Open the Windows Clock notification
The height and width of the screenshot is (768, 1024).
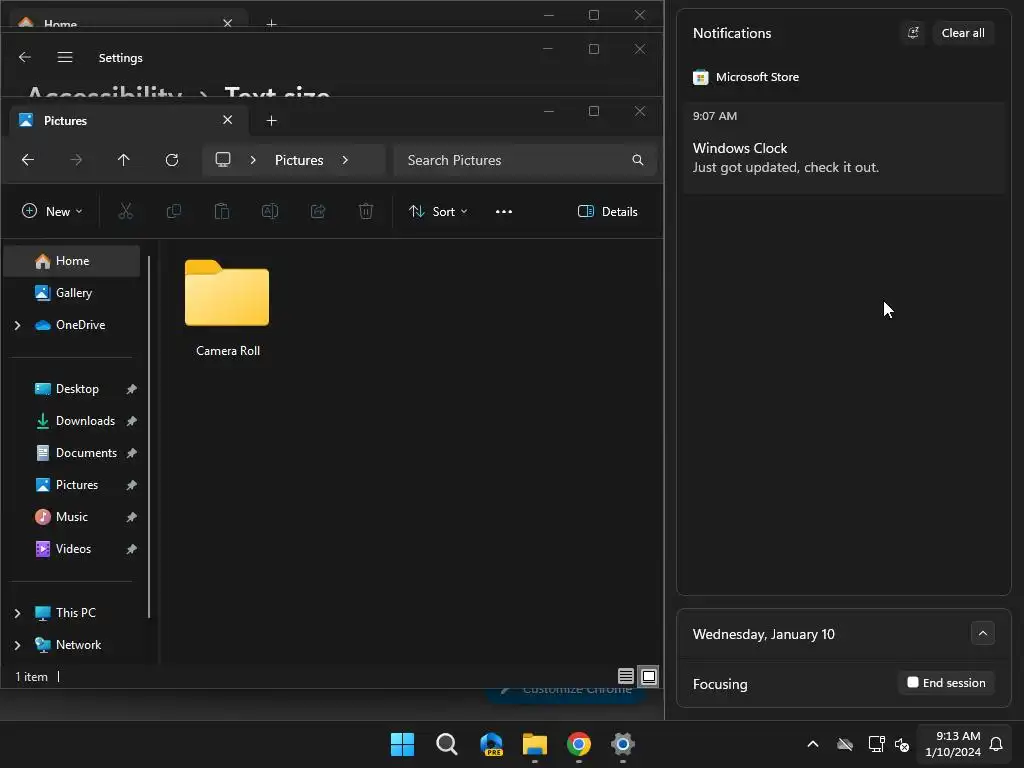(x=844, y=148)
